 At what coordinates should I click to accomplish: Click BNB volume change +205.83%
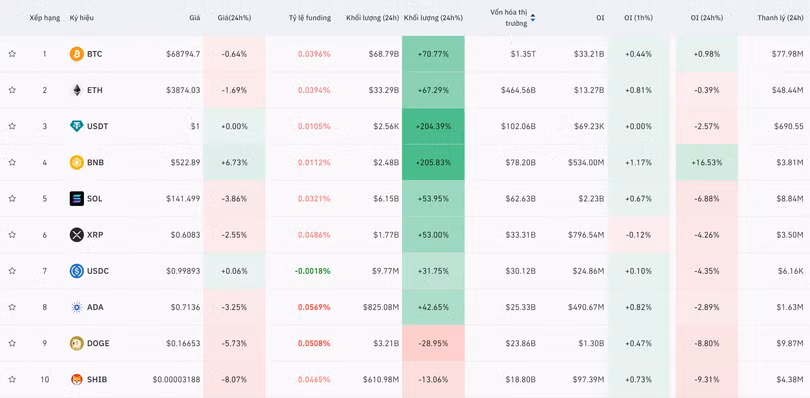tap(433, 162)
